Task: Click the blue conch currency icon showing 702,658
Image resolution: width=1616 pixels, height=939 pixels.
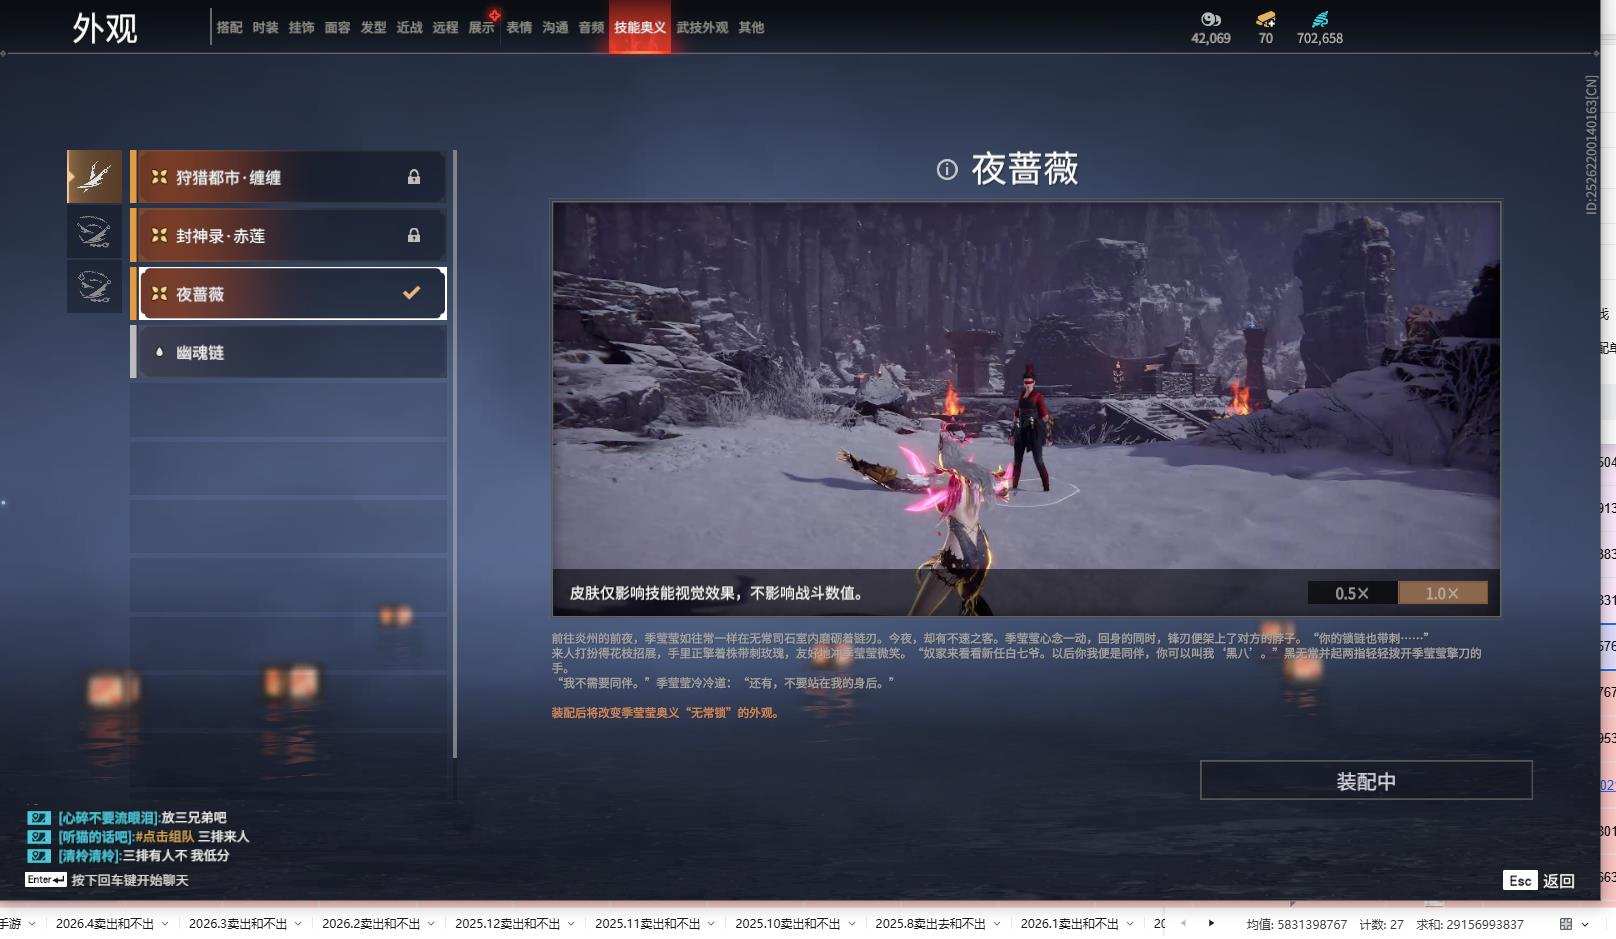Action: [1322, 18]
